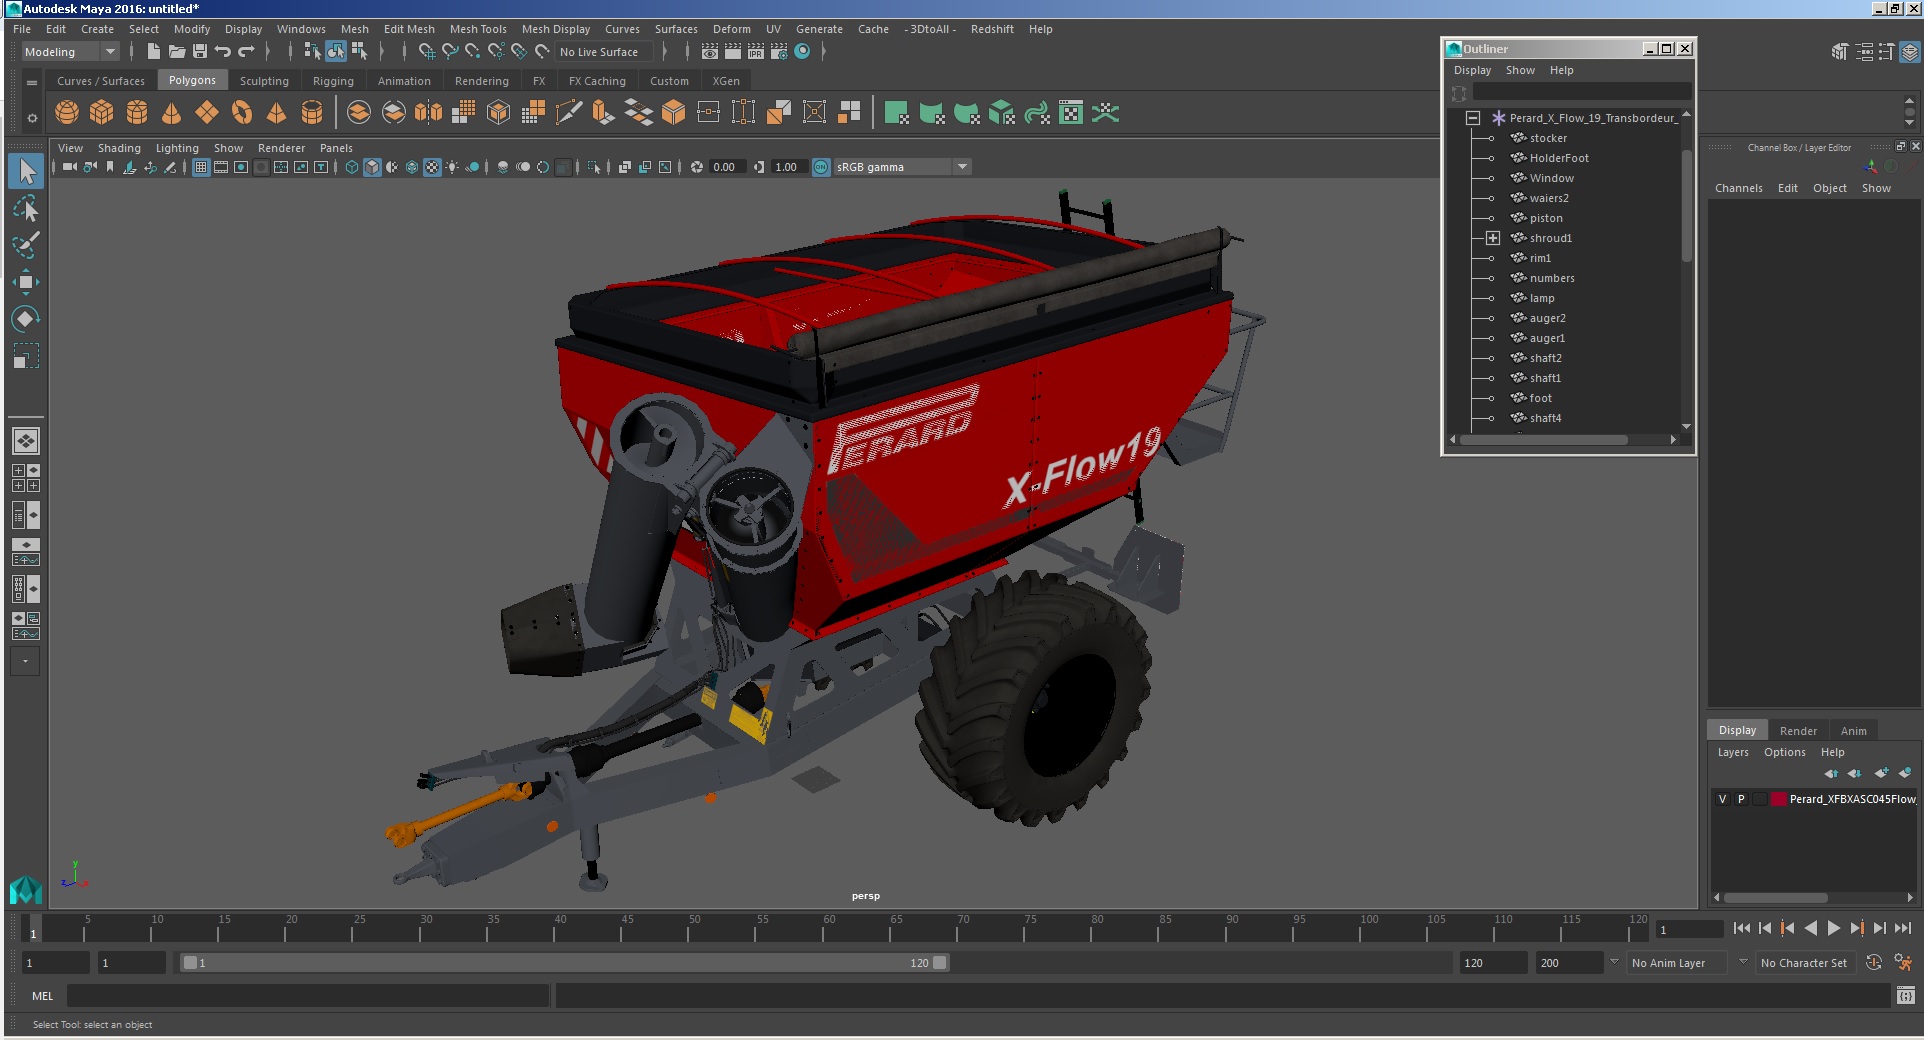Activate the Paint Selection tool
This screenshot has width=1924, height=1040.
coord(26,245)
